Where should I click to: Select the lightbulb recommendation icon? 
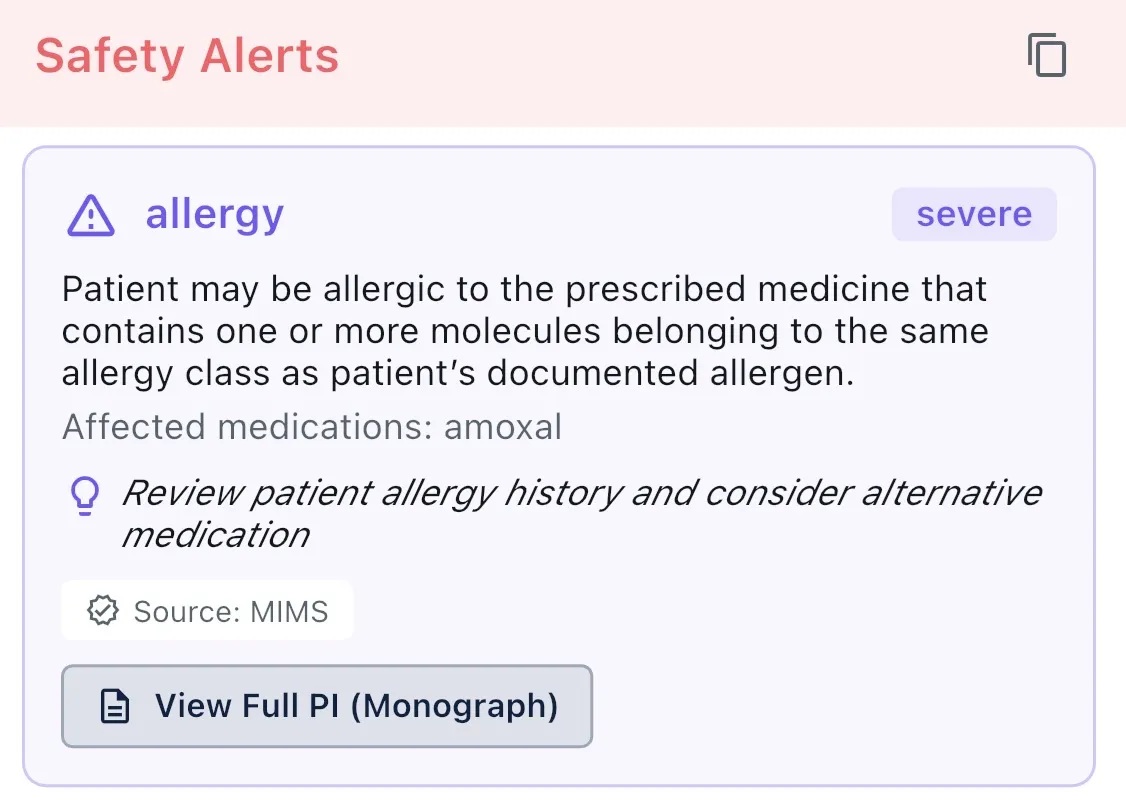(85, 495)
